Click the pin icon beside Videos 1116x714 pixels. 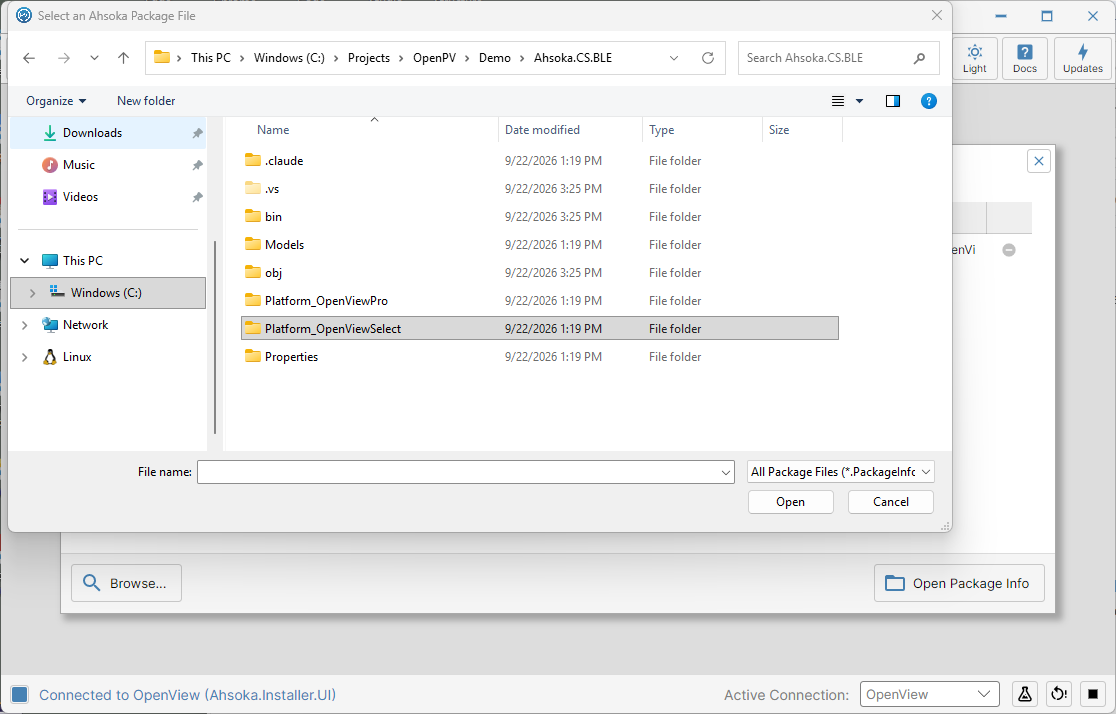point(197,197)
